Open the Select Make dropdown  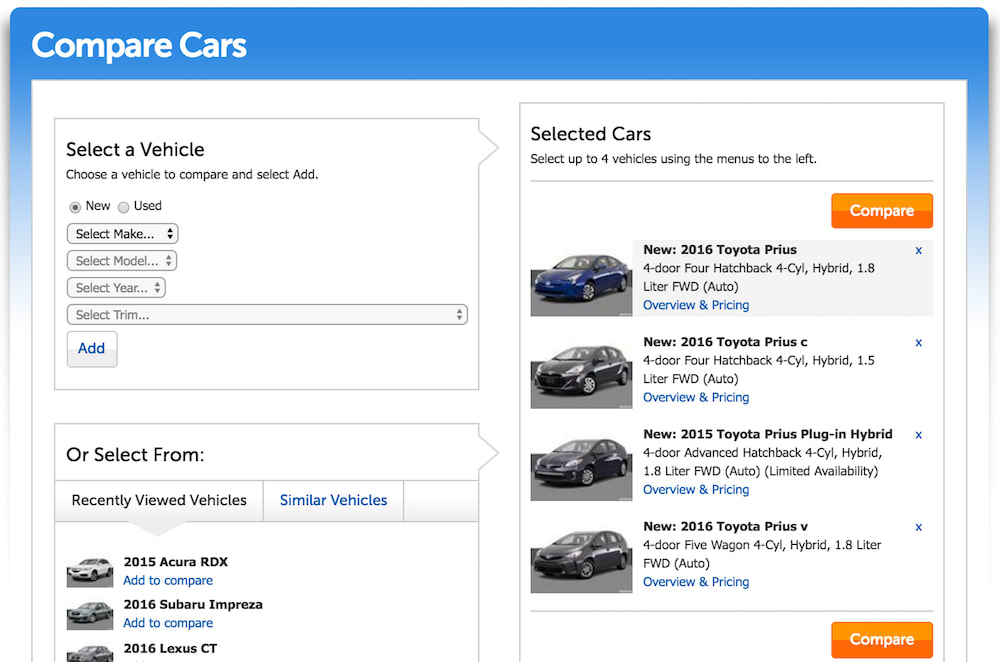point(122,233)
